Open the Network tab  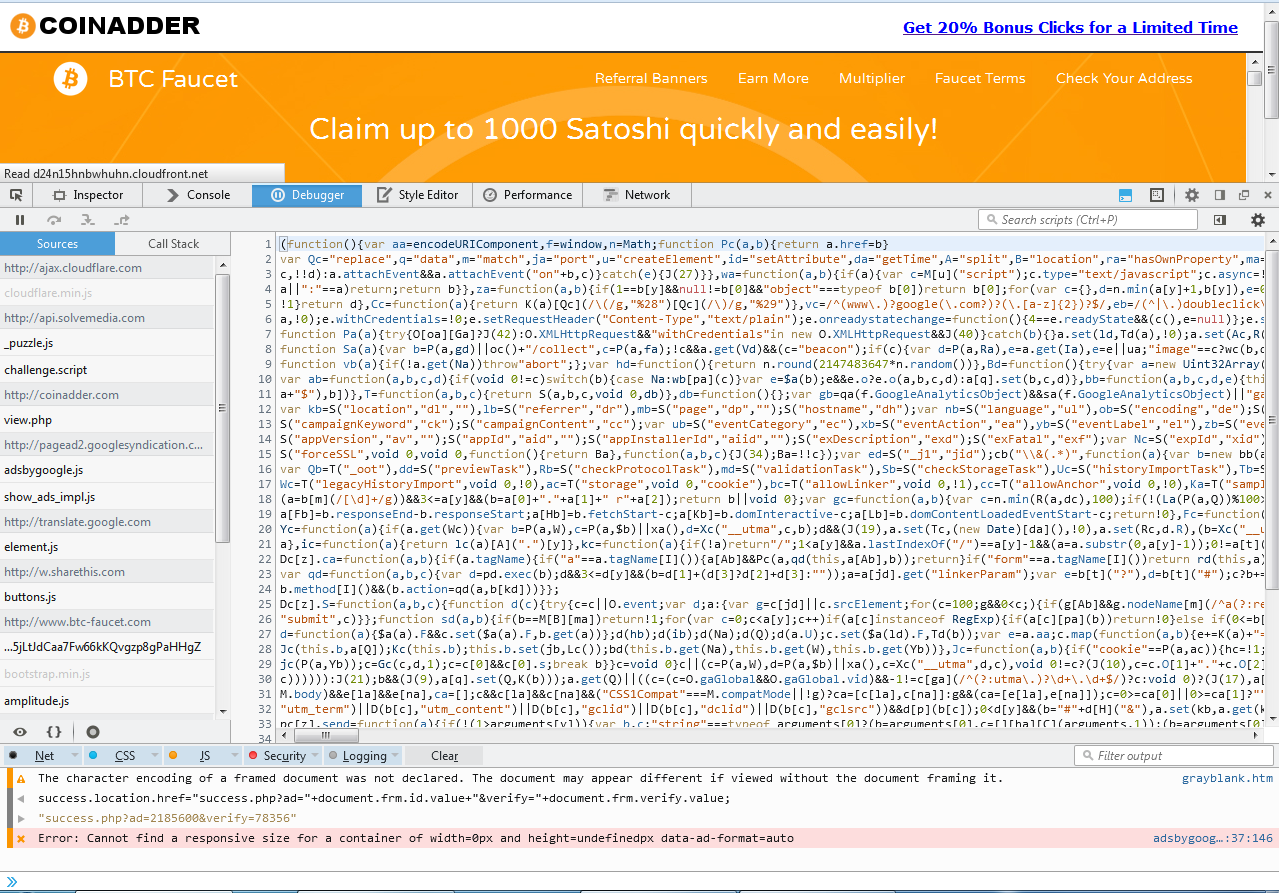click(637, 195)
